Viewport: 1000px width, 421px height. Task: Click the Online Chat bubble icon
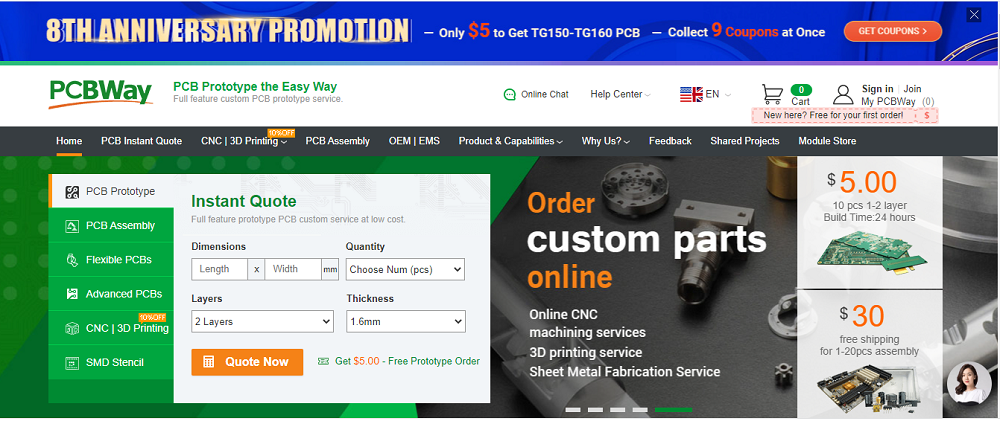point(509,94)
